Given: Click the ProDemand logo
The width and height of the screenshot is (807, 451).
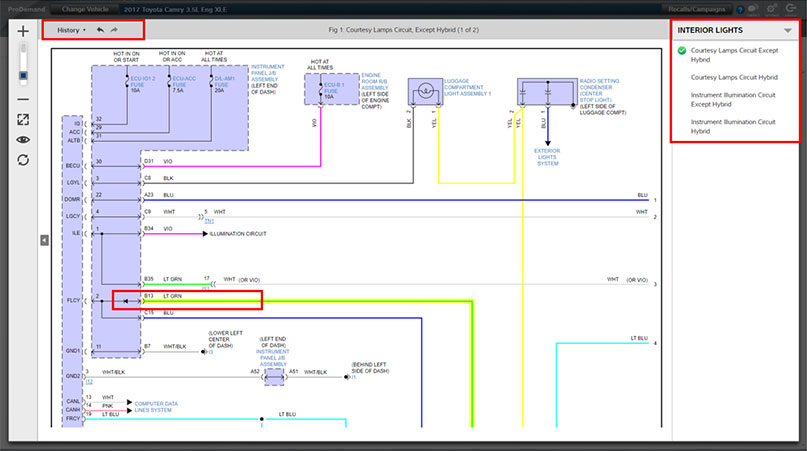Looking at the screenshot, I should tap(27, 9).
